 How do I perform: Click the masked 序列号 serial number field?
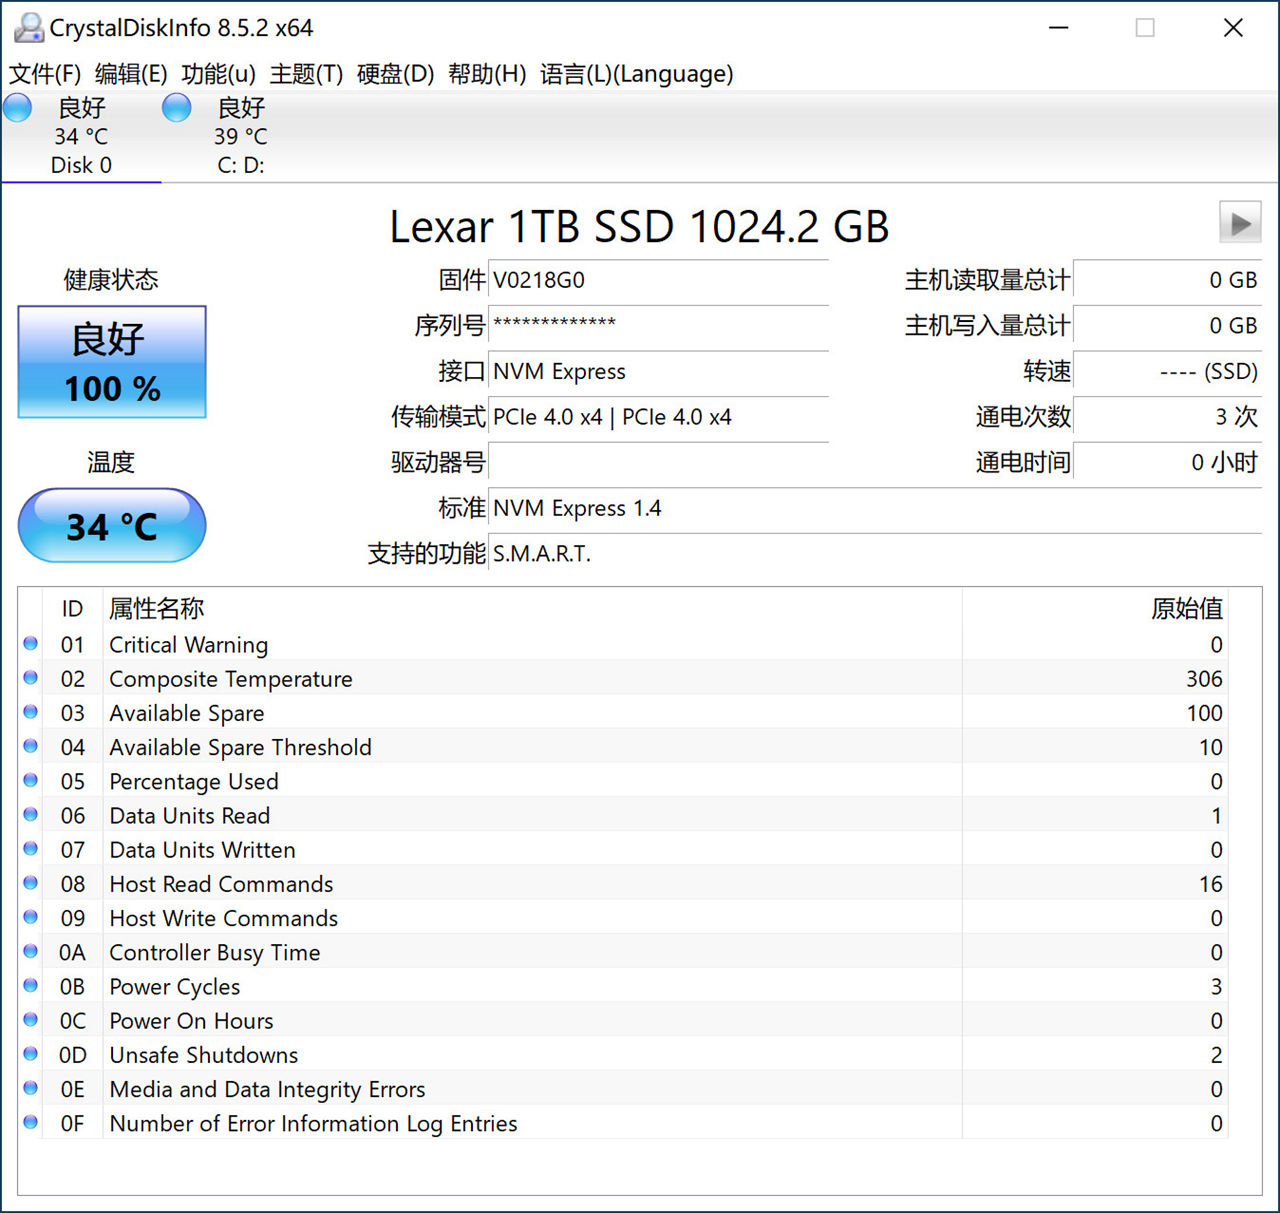click(x=658, y=325)
